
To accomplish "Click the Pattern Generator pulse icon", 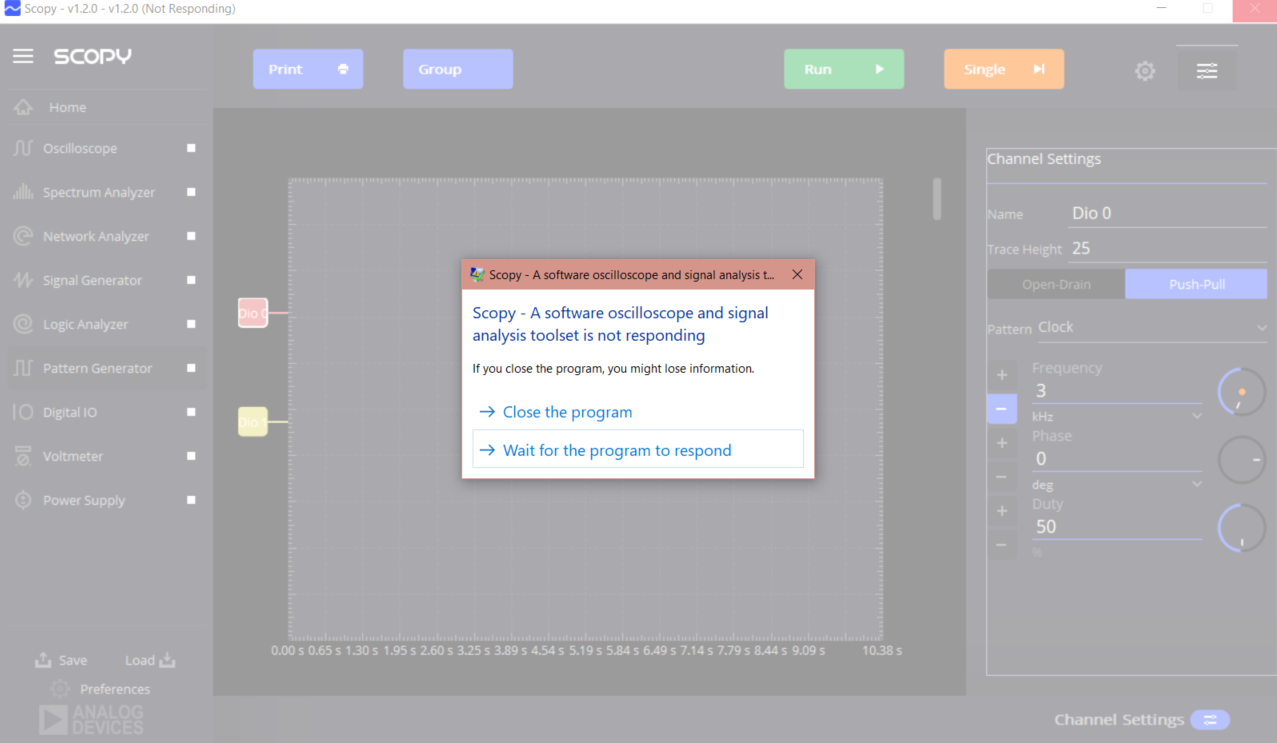I will click(x=23, y=368).
